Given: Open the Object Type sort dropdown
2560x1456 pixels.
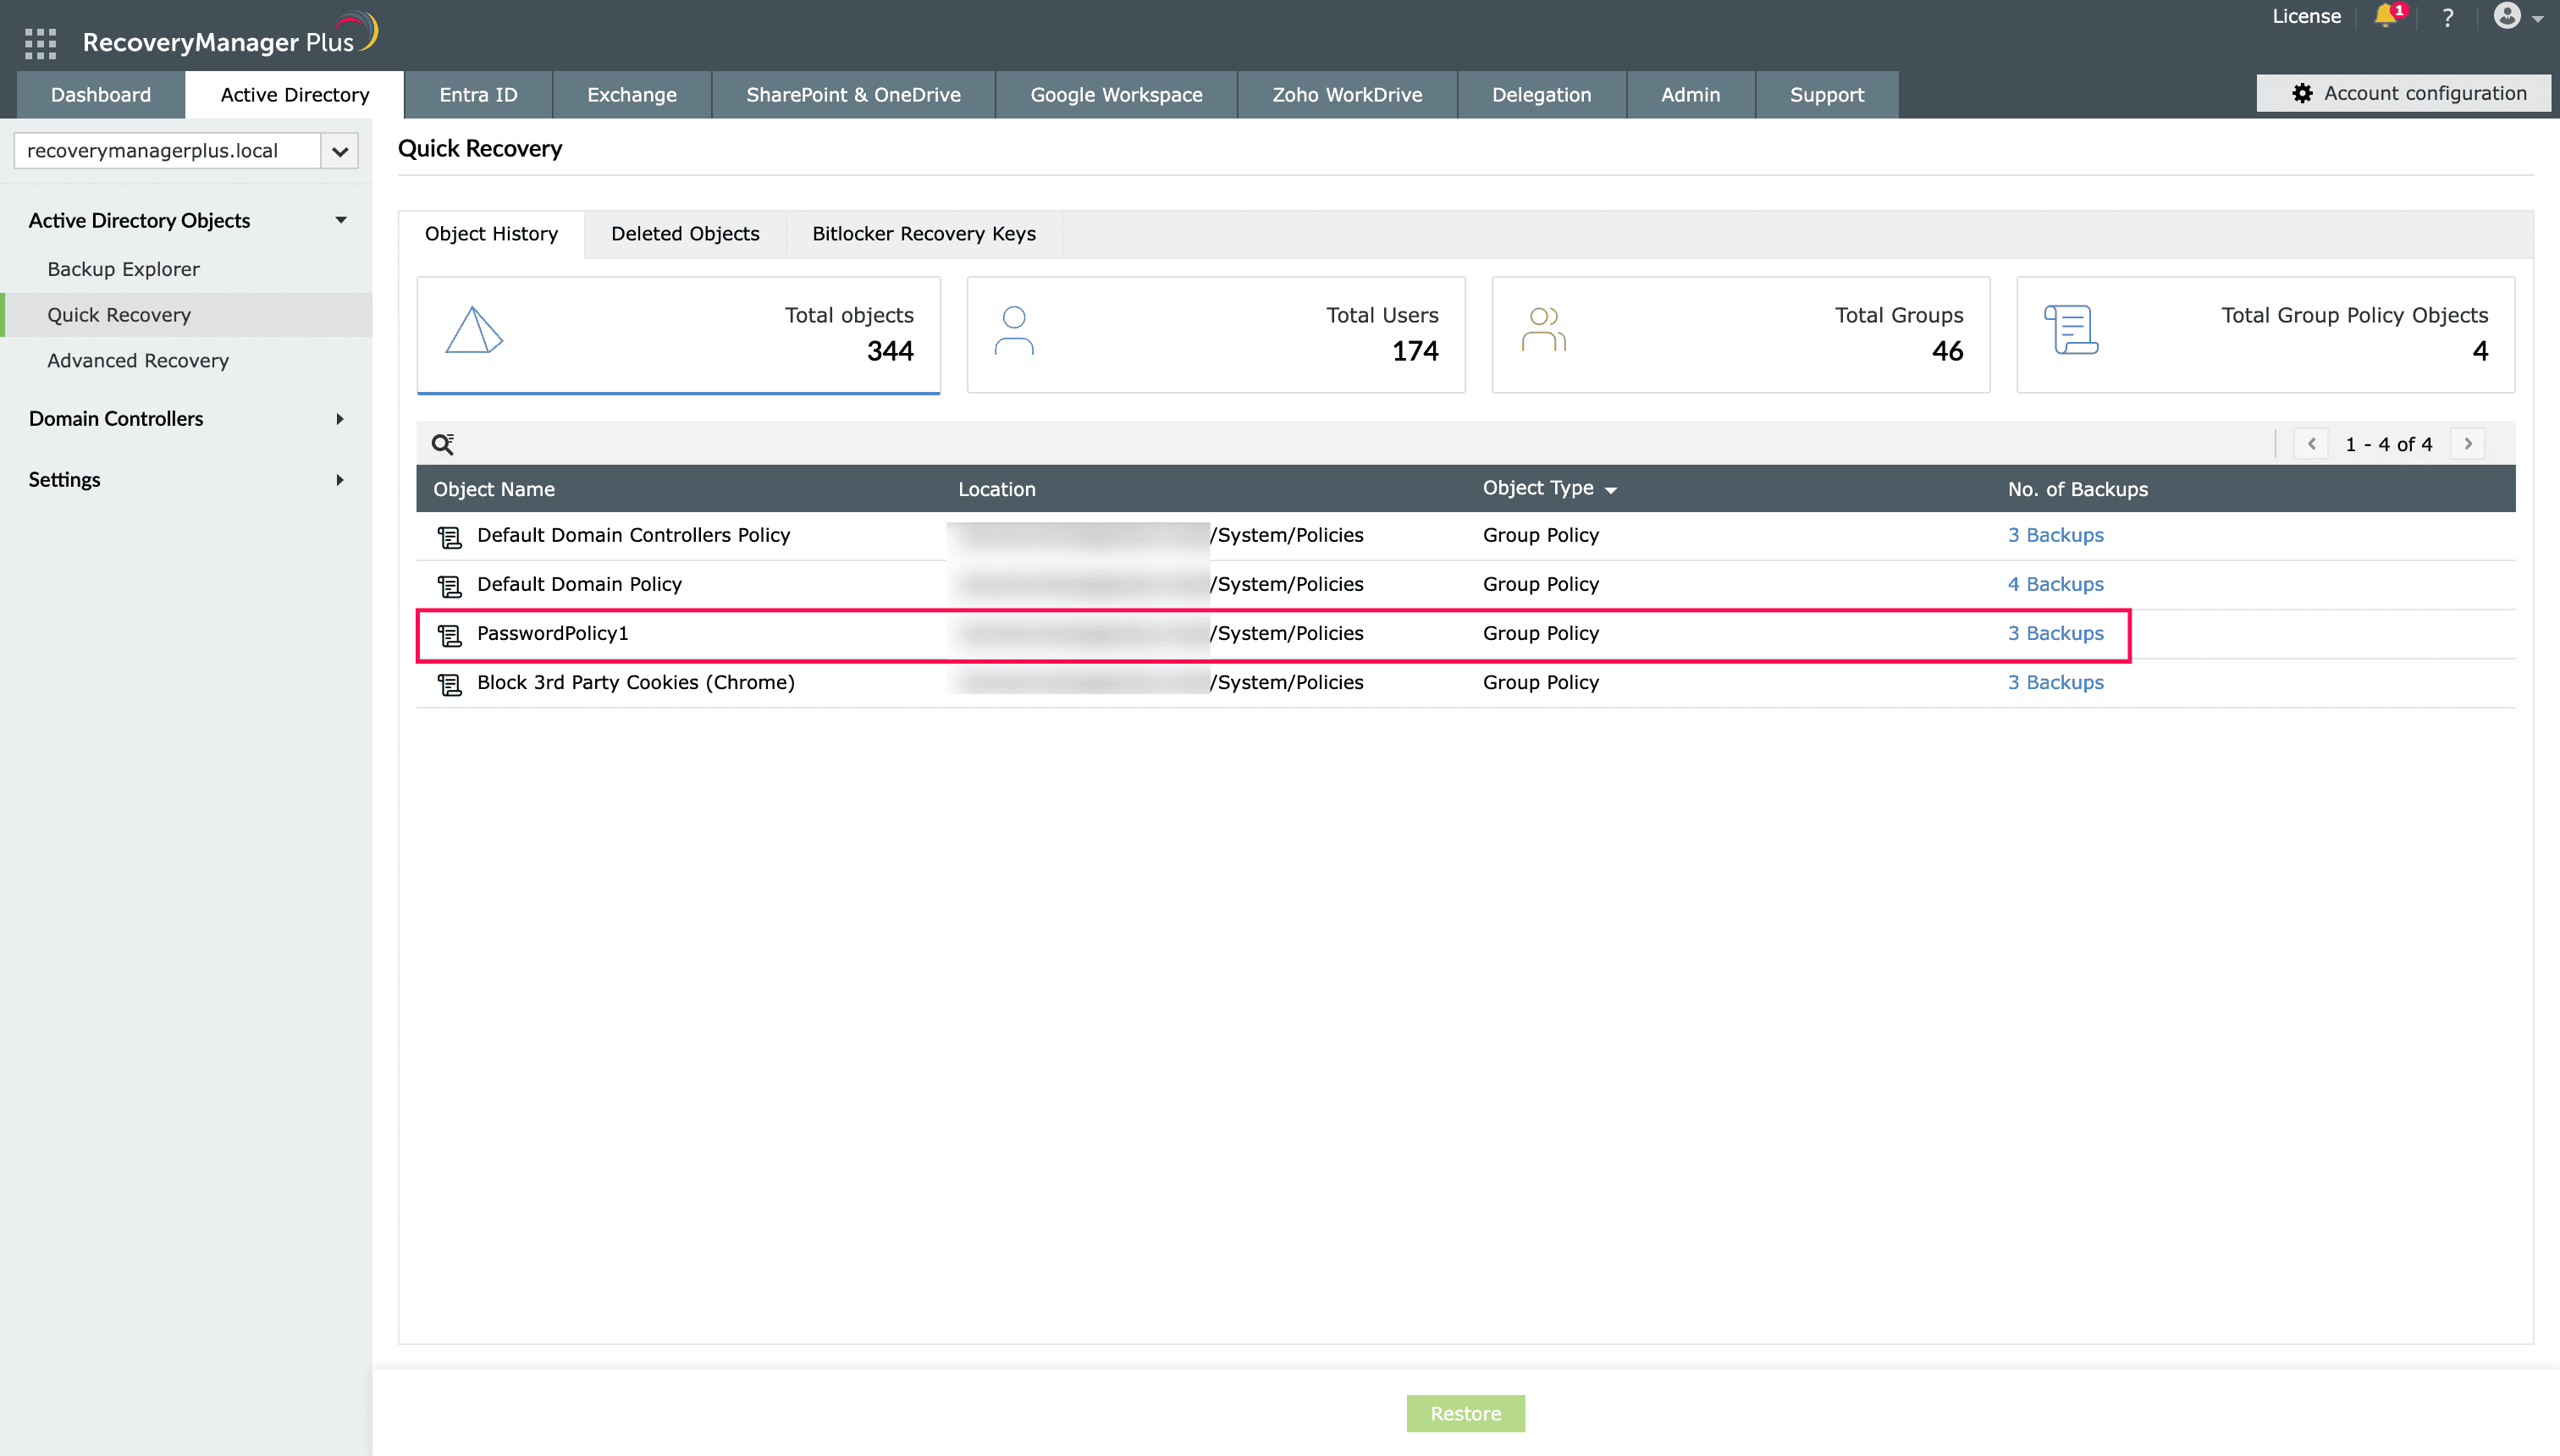Looking at the screenshot, I should click(1610, 489).
